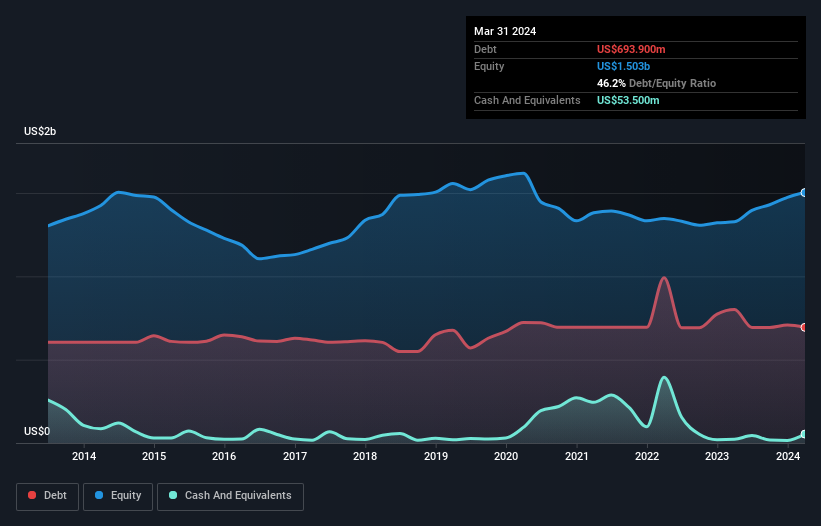Toggle the Equity series in the legend
Image resolution: width=821 pixels, height=526 pixels.
(x=118, y=496)
